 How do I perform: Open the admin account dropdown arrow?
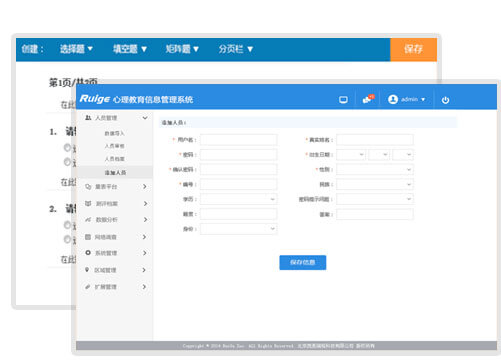pyautogui.click(x=423, y=99)
